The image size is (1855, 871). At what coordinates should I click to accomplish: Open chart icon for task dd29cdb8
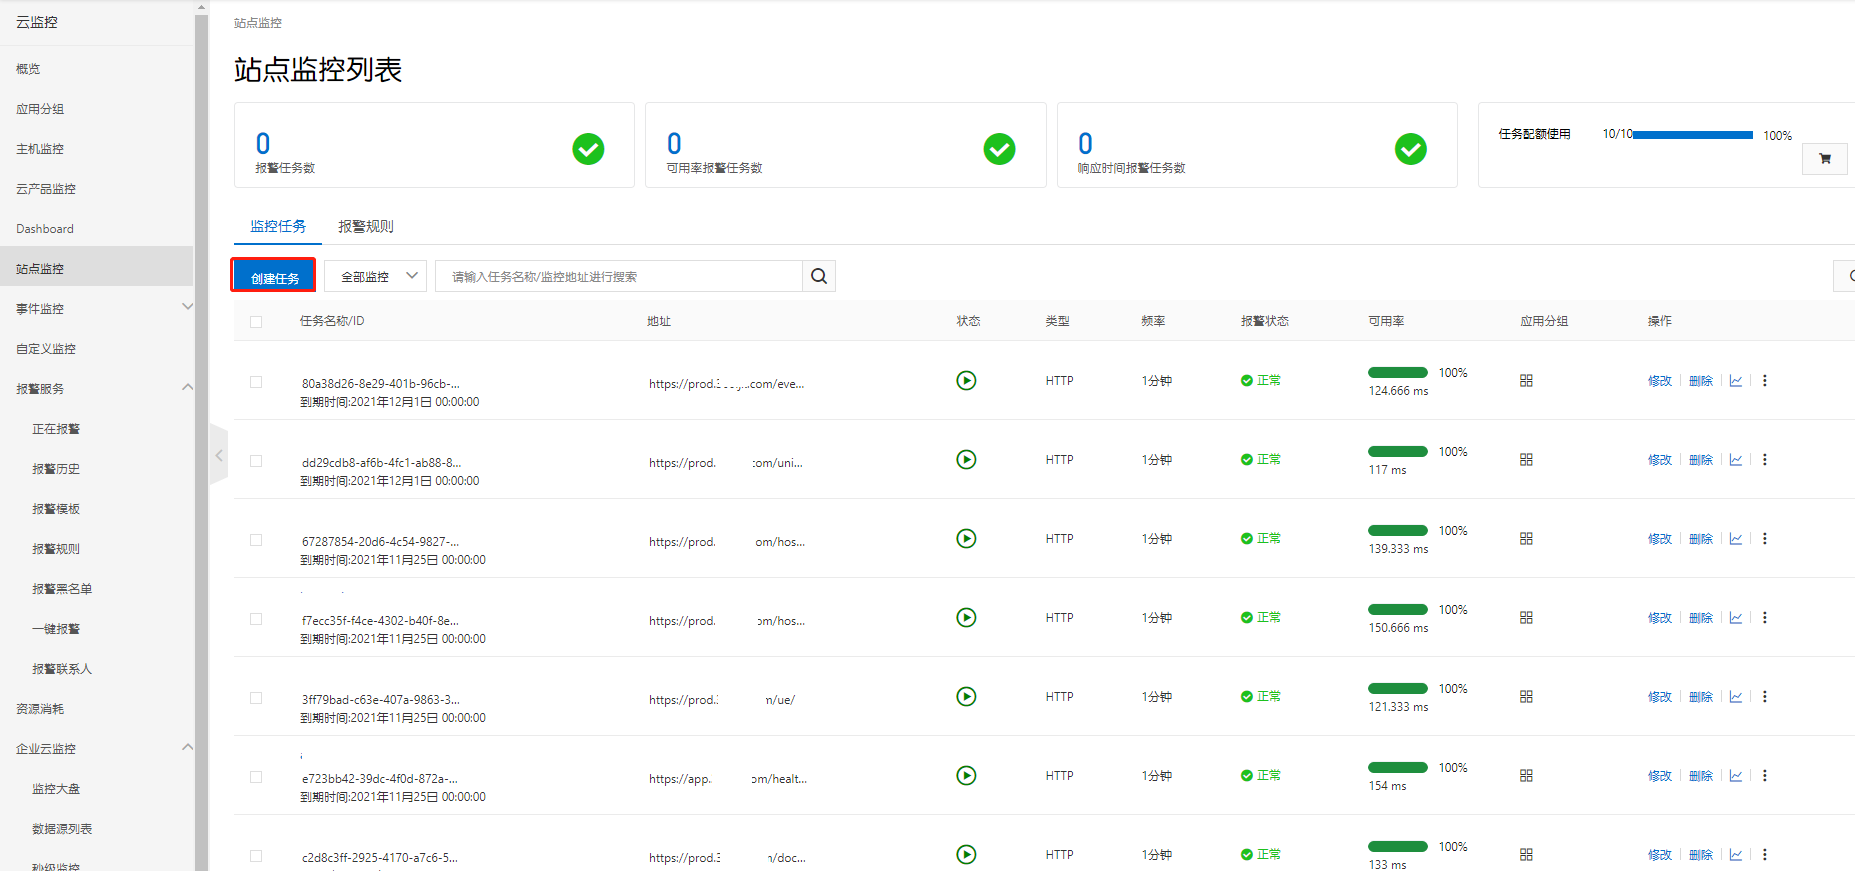pyautogui.click(x=1736, y=460)
